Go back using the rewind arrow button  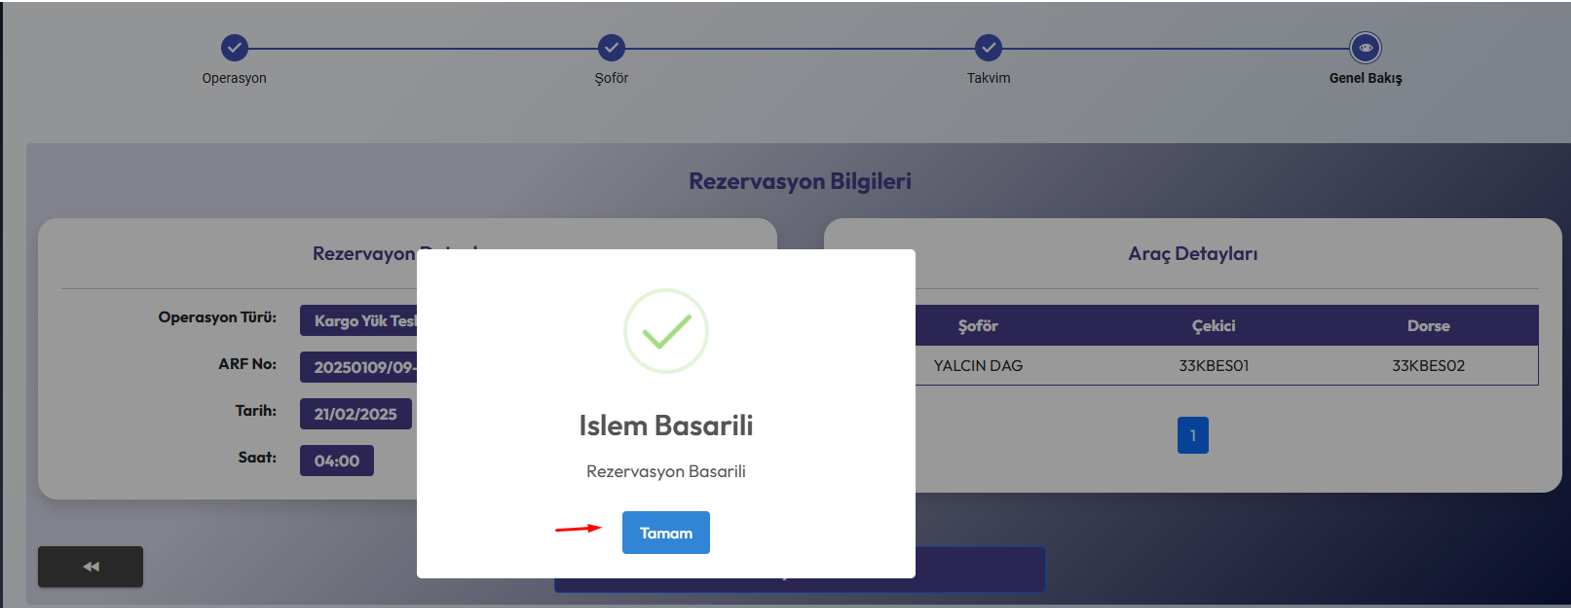pos(90,567)
